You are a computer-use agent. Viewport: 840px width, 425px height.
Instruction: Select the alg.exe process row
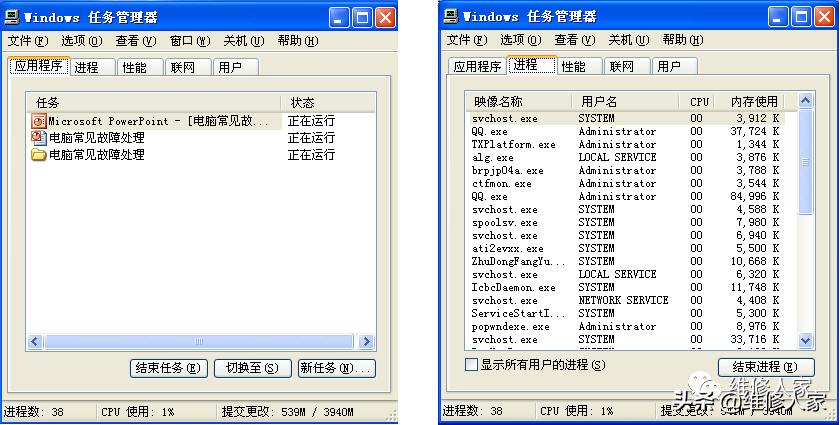click(x=625, y=158)
